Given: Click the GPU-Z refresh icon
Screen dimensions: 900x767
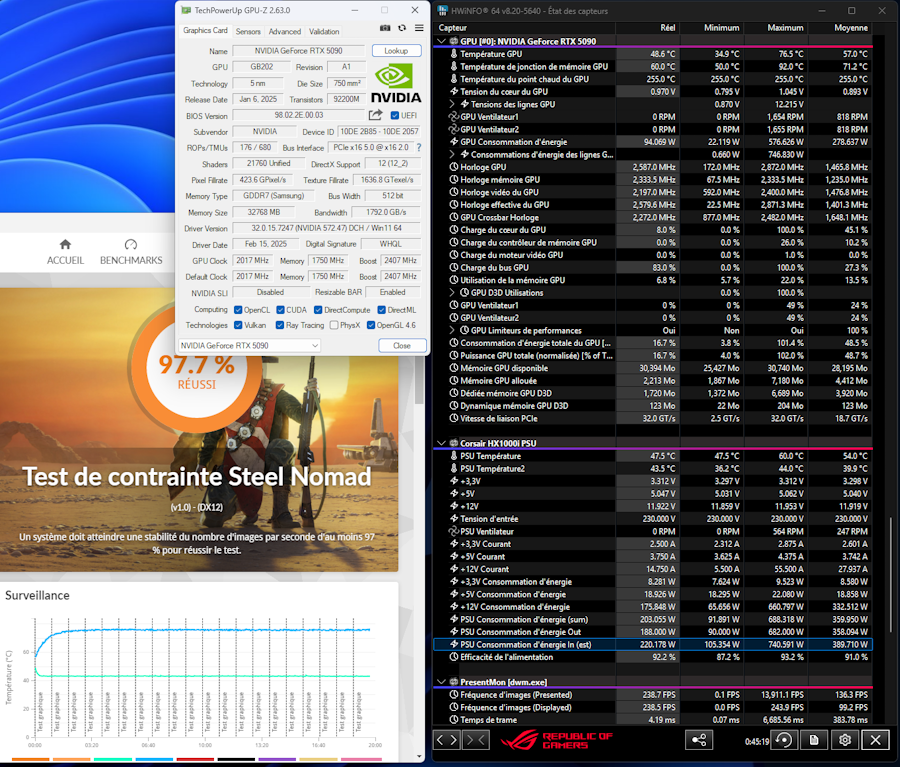Looking at the screenshot, I should pos(402,29).
